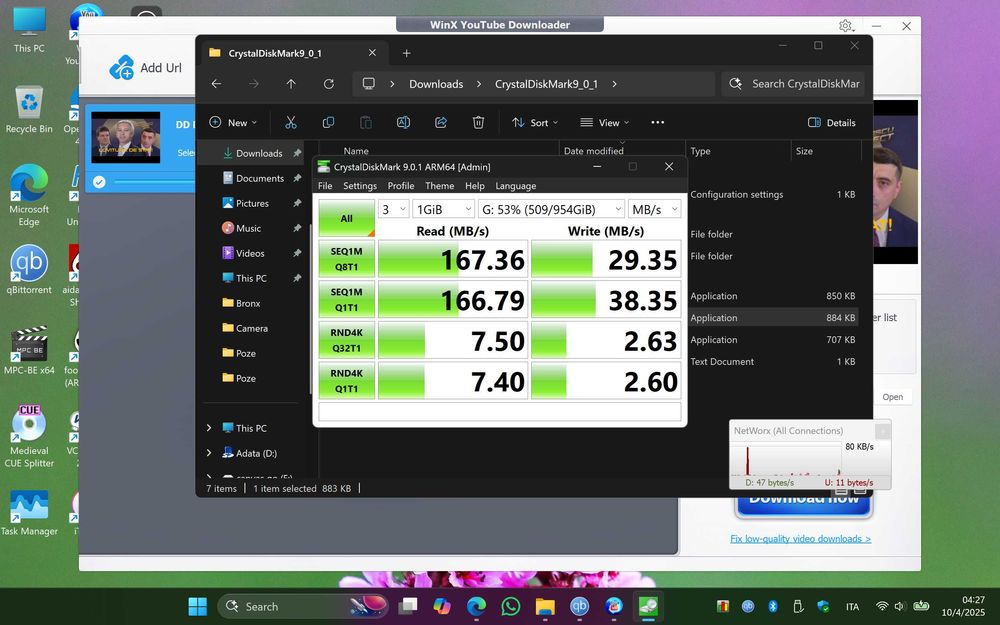Screen dimensions: 1000x625
Task: Open Documents in Explorer sidebar
Action: pos(260,178)
